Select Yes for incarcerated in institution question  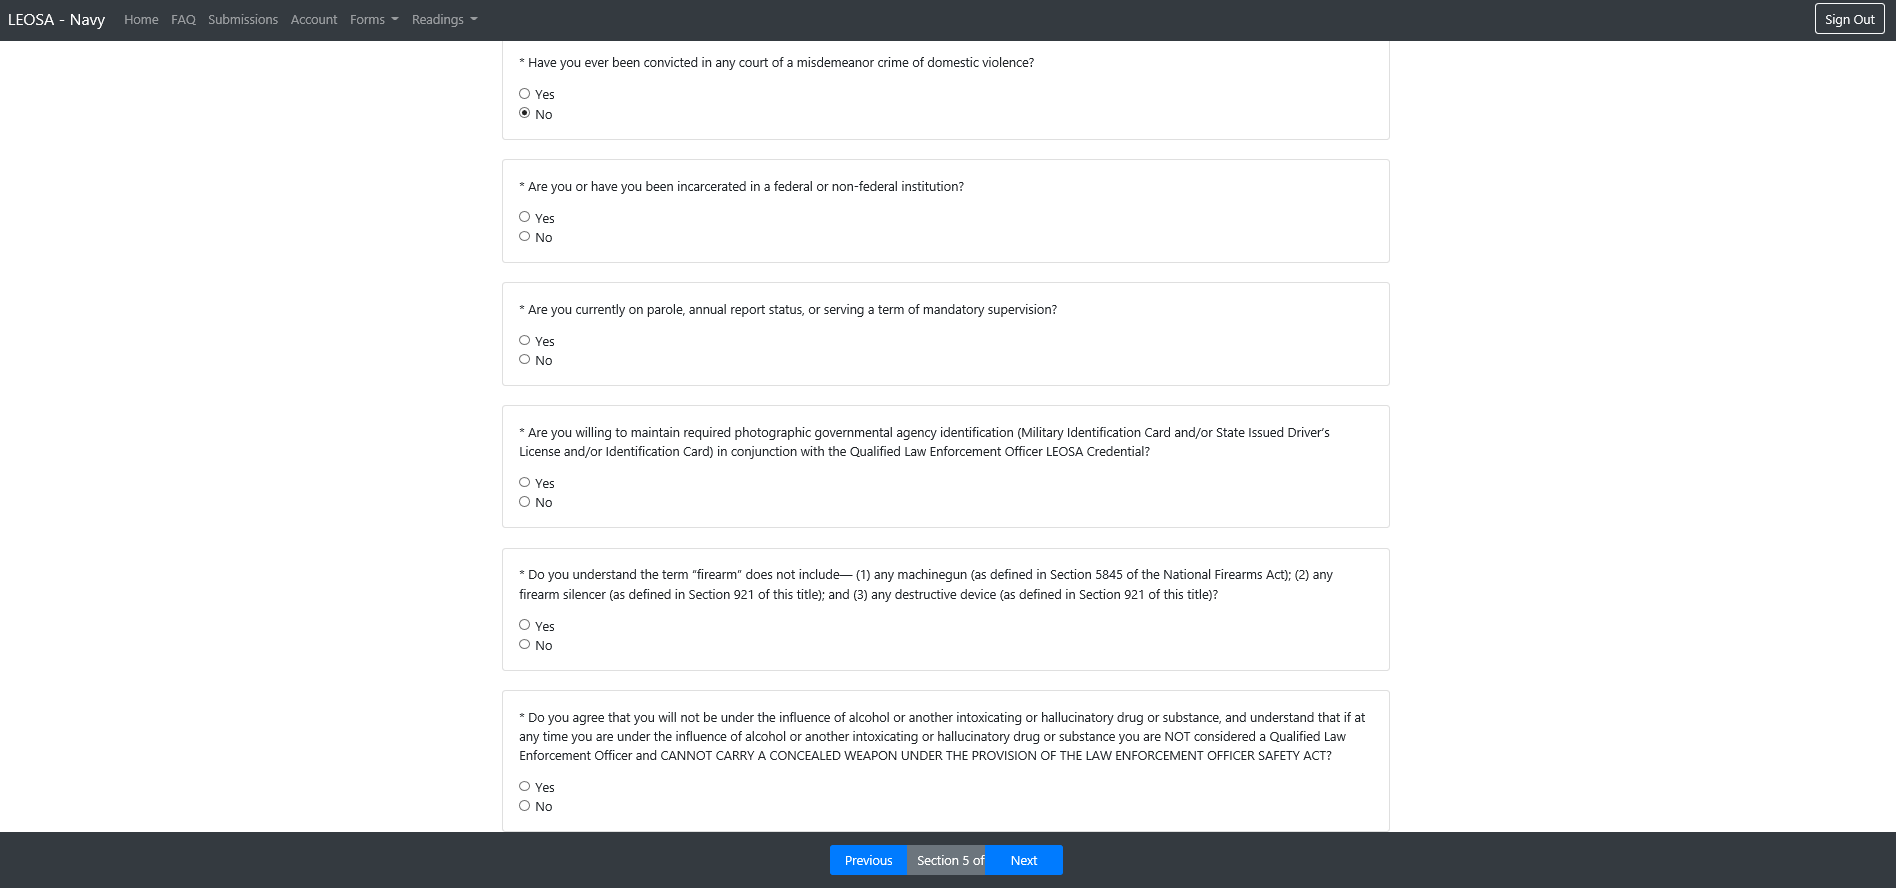click(524, 217)
